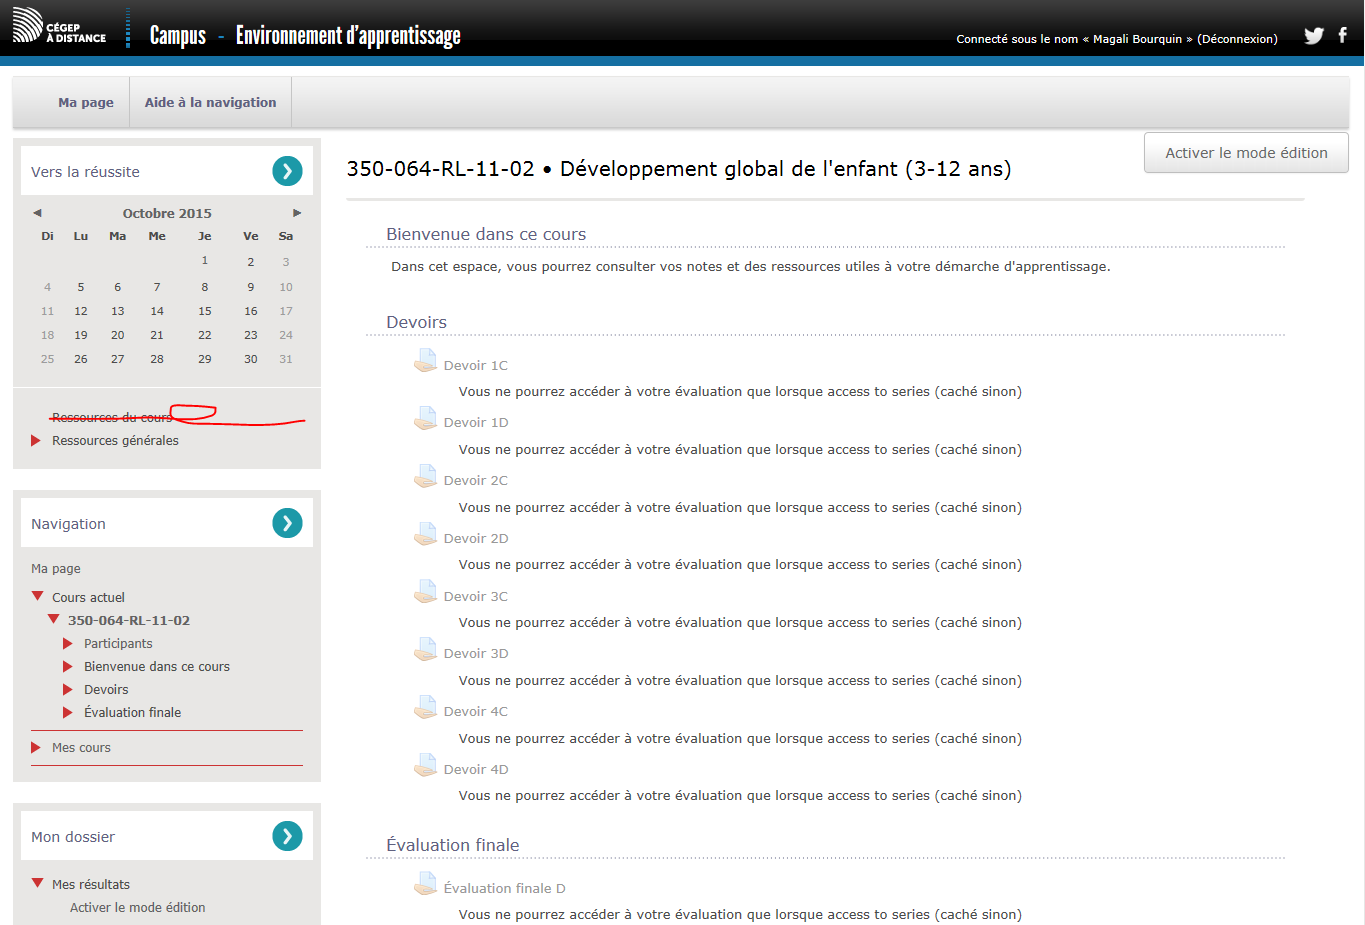Collapse the Cours actuel tree node
Image resolution: width=1365 pixels, height=925 pixels.
(37, 597)
